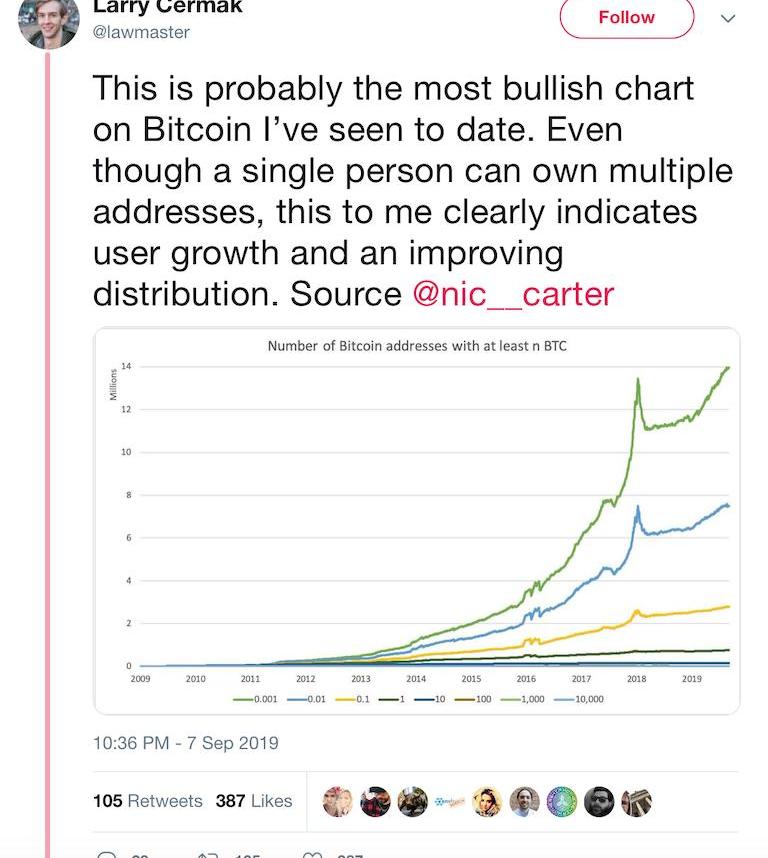768x858 pixels.
Task: Expand the tweet options chevron
Action: pyautogui.click(x=728, y=19)
